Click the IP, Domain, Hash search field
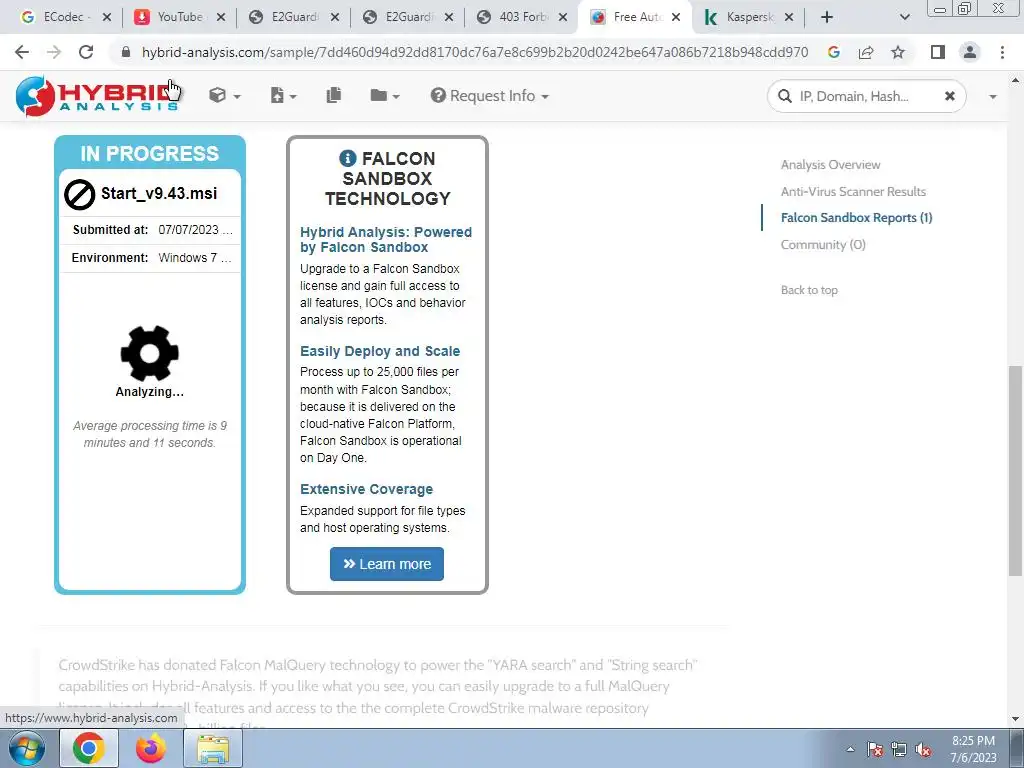 click(x=865, y=97)
